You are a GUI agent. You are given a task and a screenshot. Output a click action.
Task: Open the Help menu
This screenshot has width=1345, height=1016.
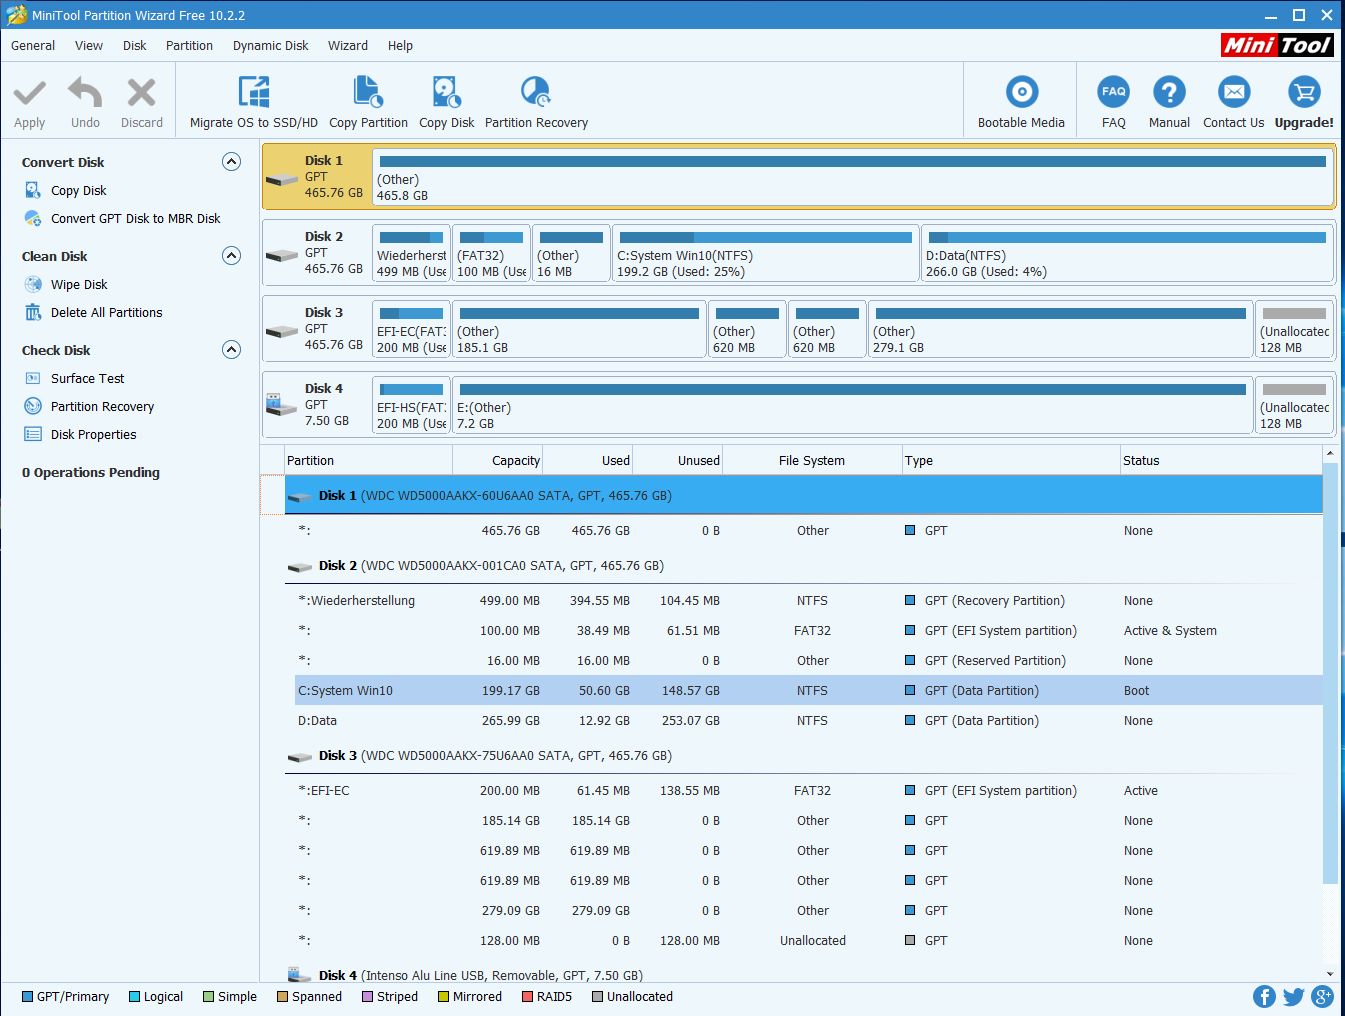click(x=400, y=45)
